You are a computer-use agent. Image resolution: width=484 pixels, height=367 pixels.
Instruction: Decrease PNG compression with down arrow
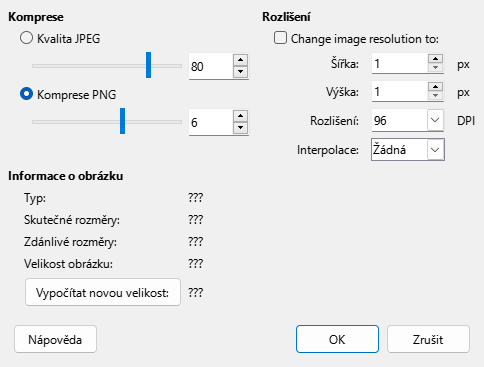click(240, 128)
